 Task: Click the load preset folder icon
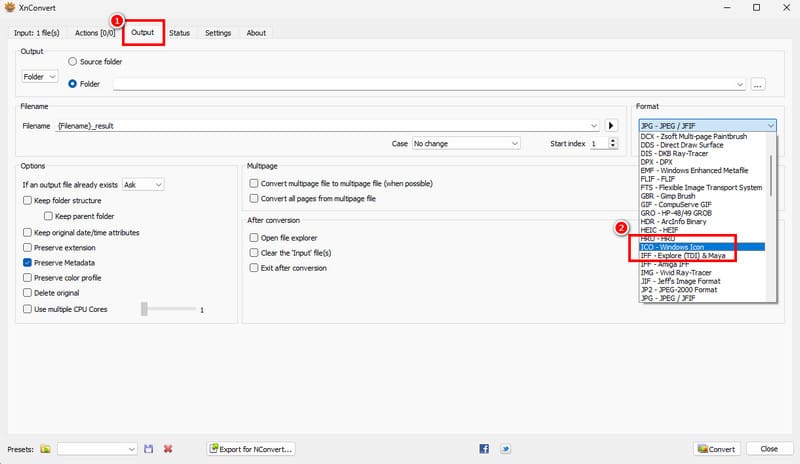[x=45, y=449]
